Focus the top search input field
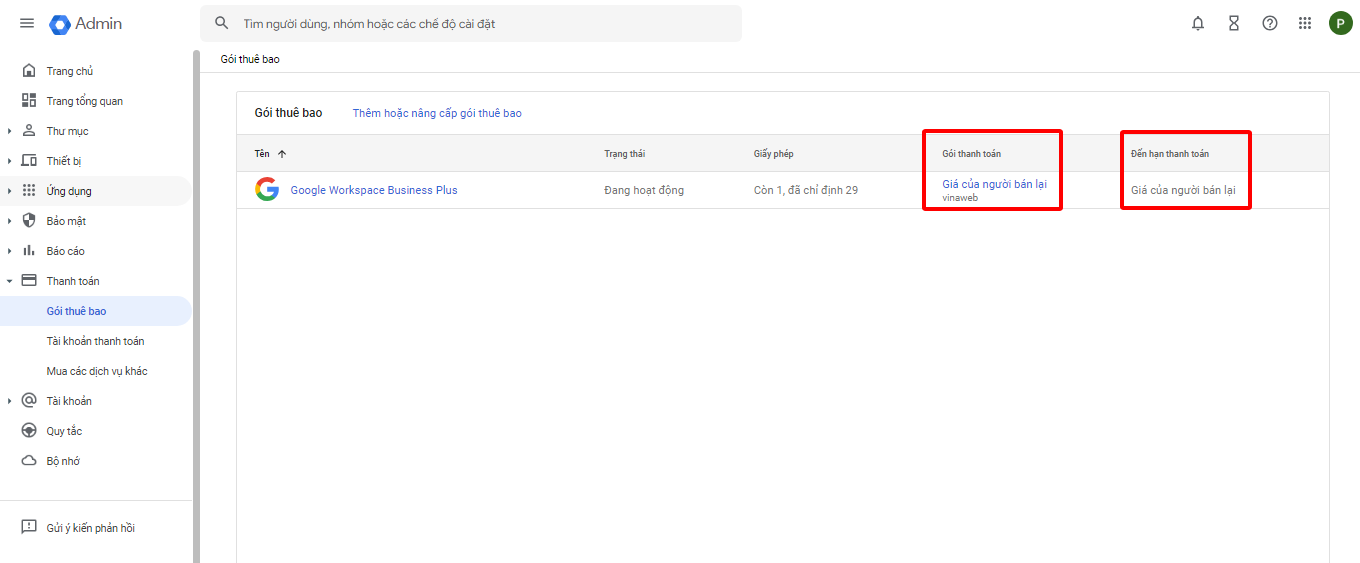 pos(480,23)
